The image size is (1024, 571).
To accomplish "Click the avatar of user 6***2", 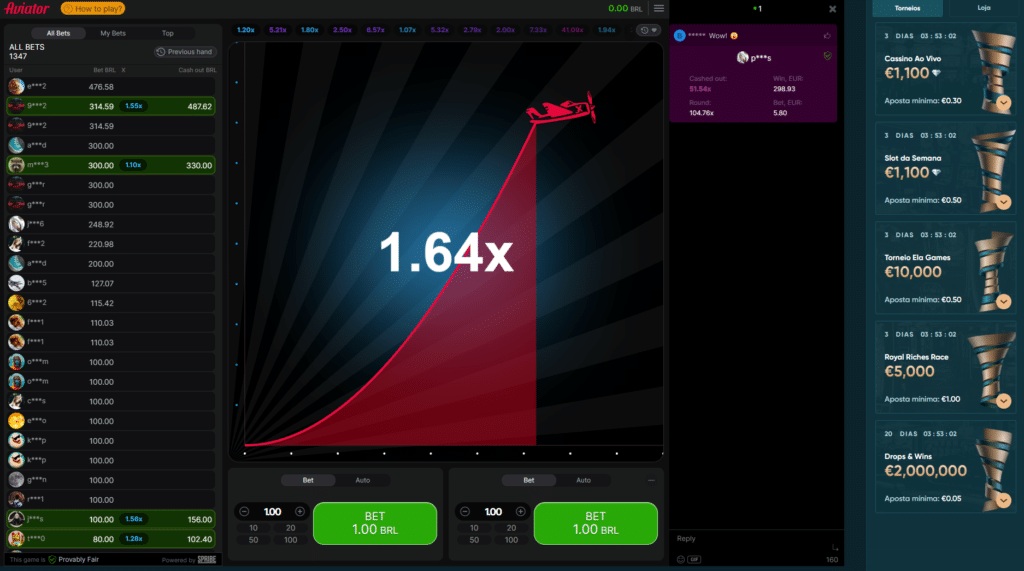I will [16, 302].
